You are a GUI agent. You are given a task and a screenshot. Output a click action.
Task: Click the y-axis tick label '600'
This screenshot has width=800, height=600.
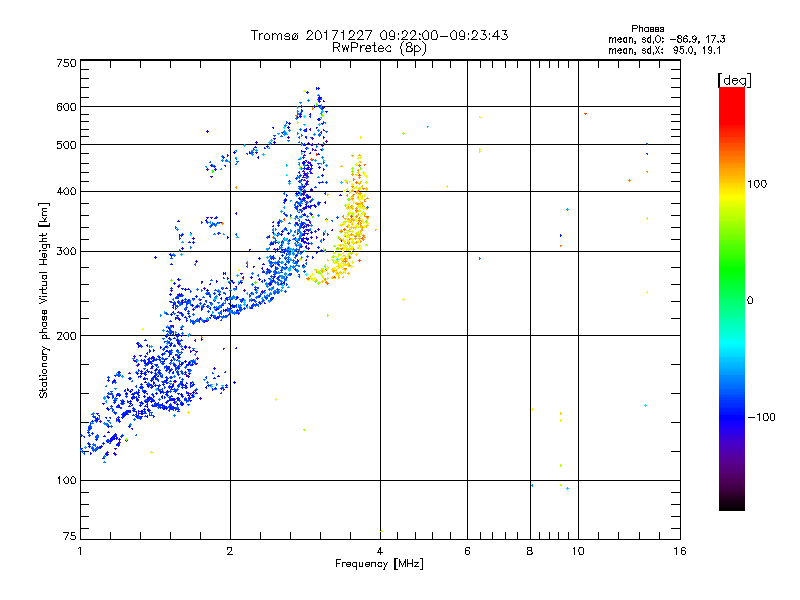[66, 107]
